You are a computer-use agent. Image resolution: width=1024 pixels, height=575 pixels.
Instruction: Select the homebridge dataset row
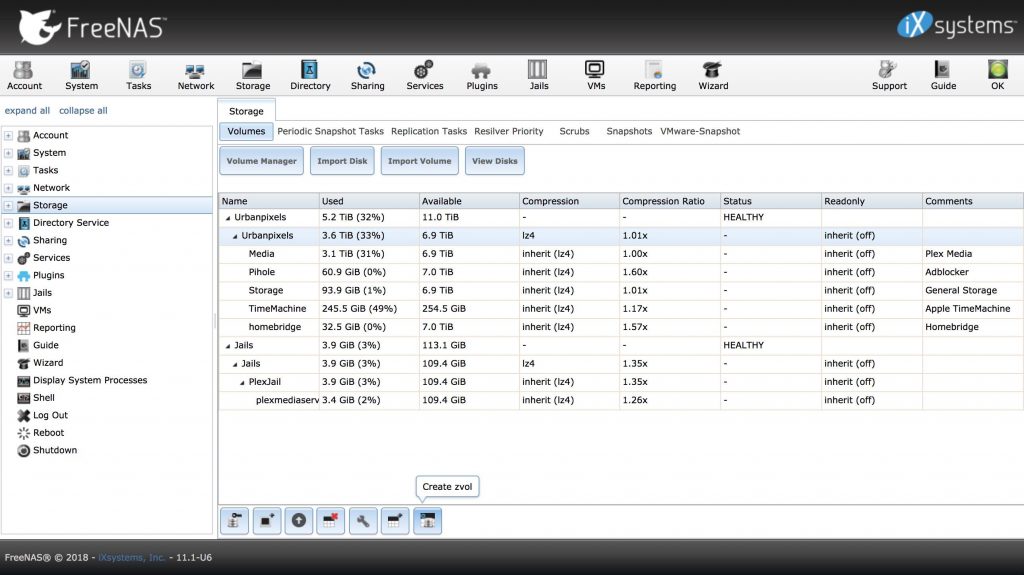click(x=621, y=327)
